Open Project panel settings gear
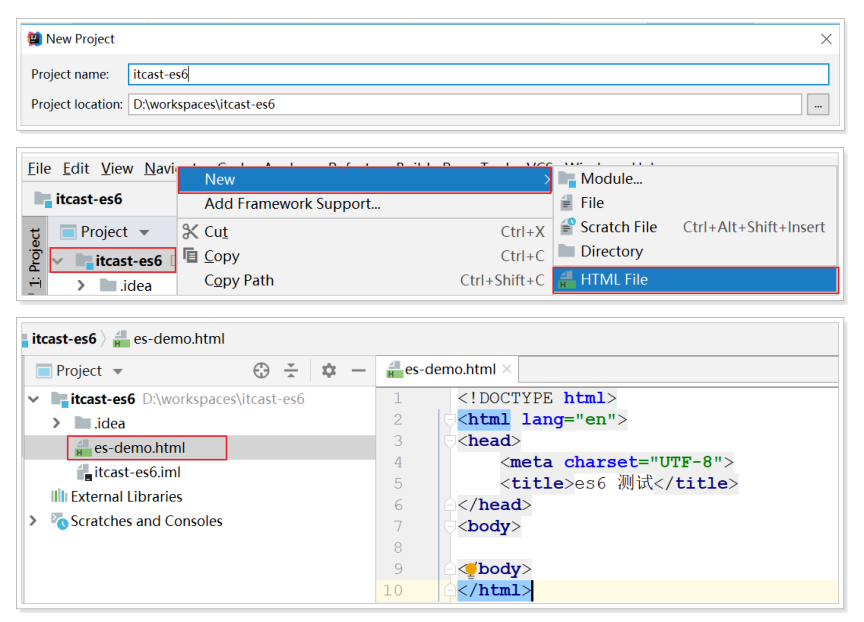864x622 pixels. (x=329, y=371)
